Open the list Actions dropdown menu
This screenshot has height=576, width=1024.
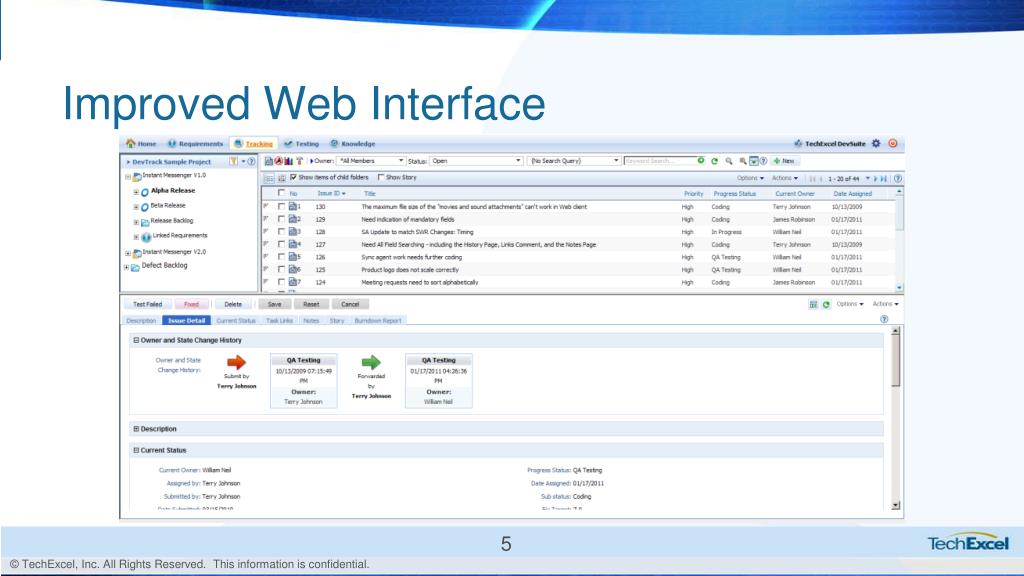[x=785, y=178]
